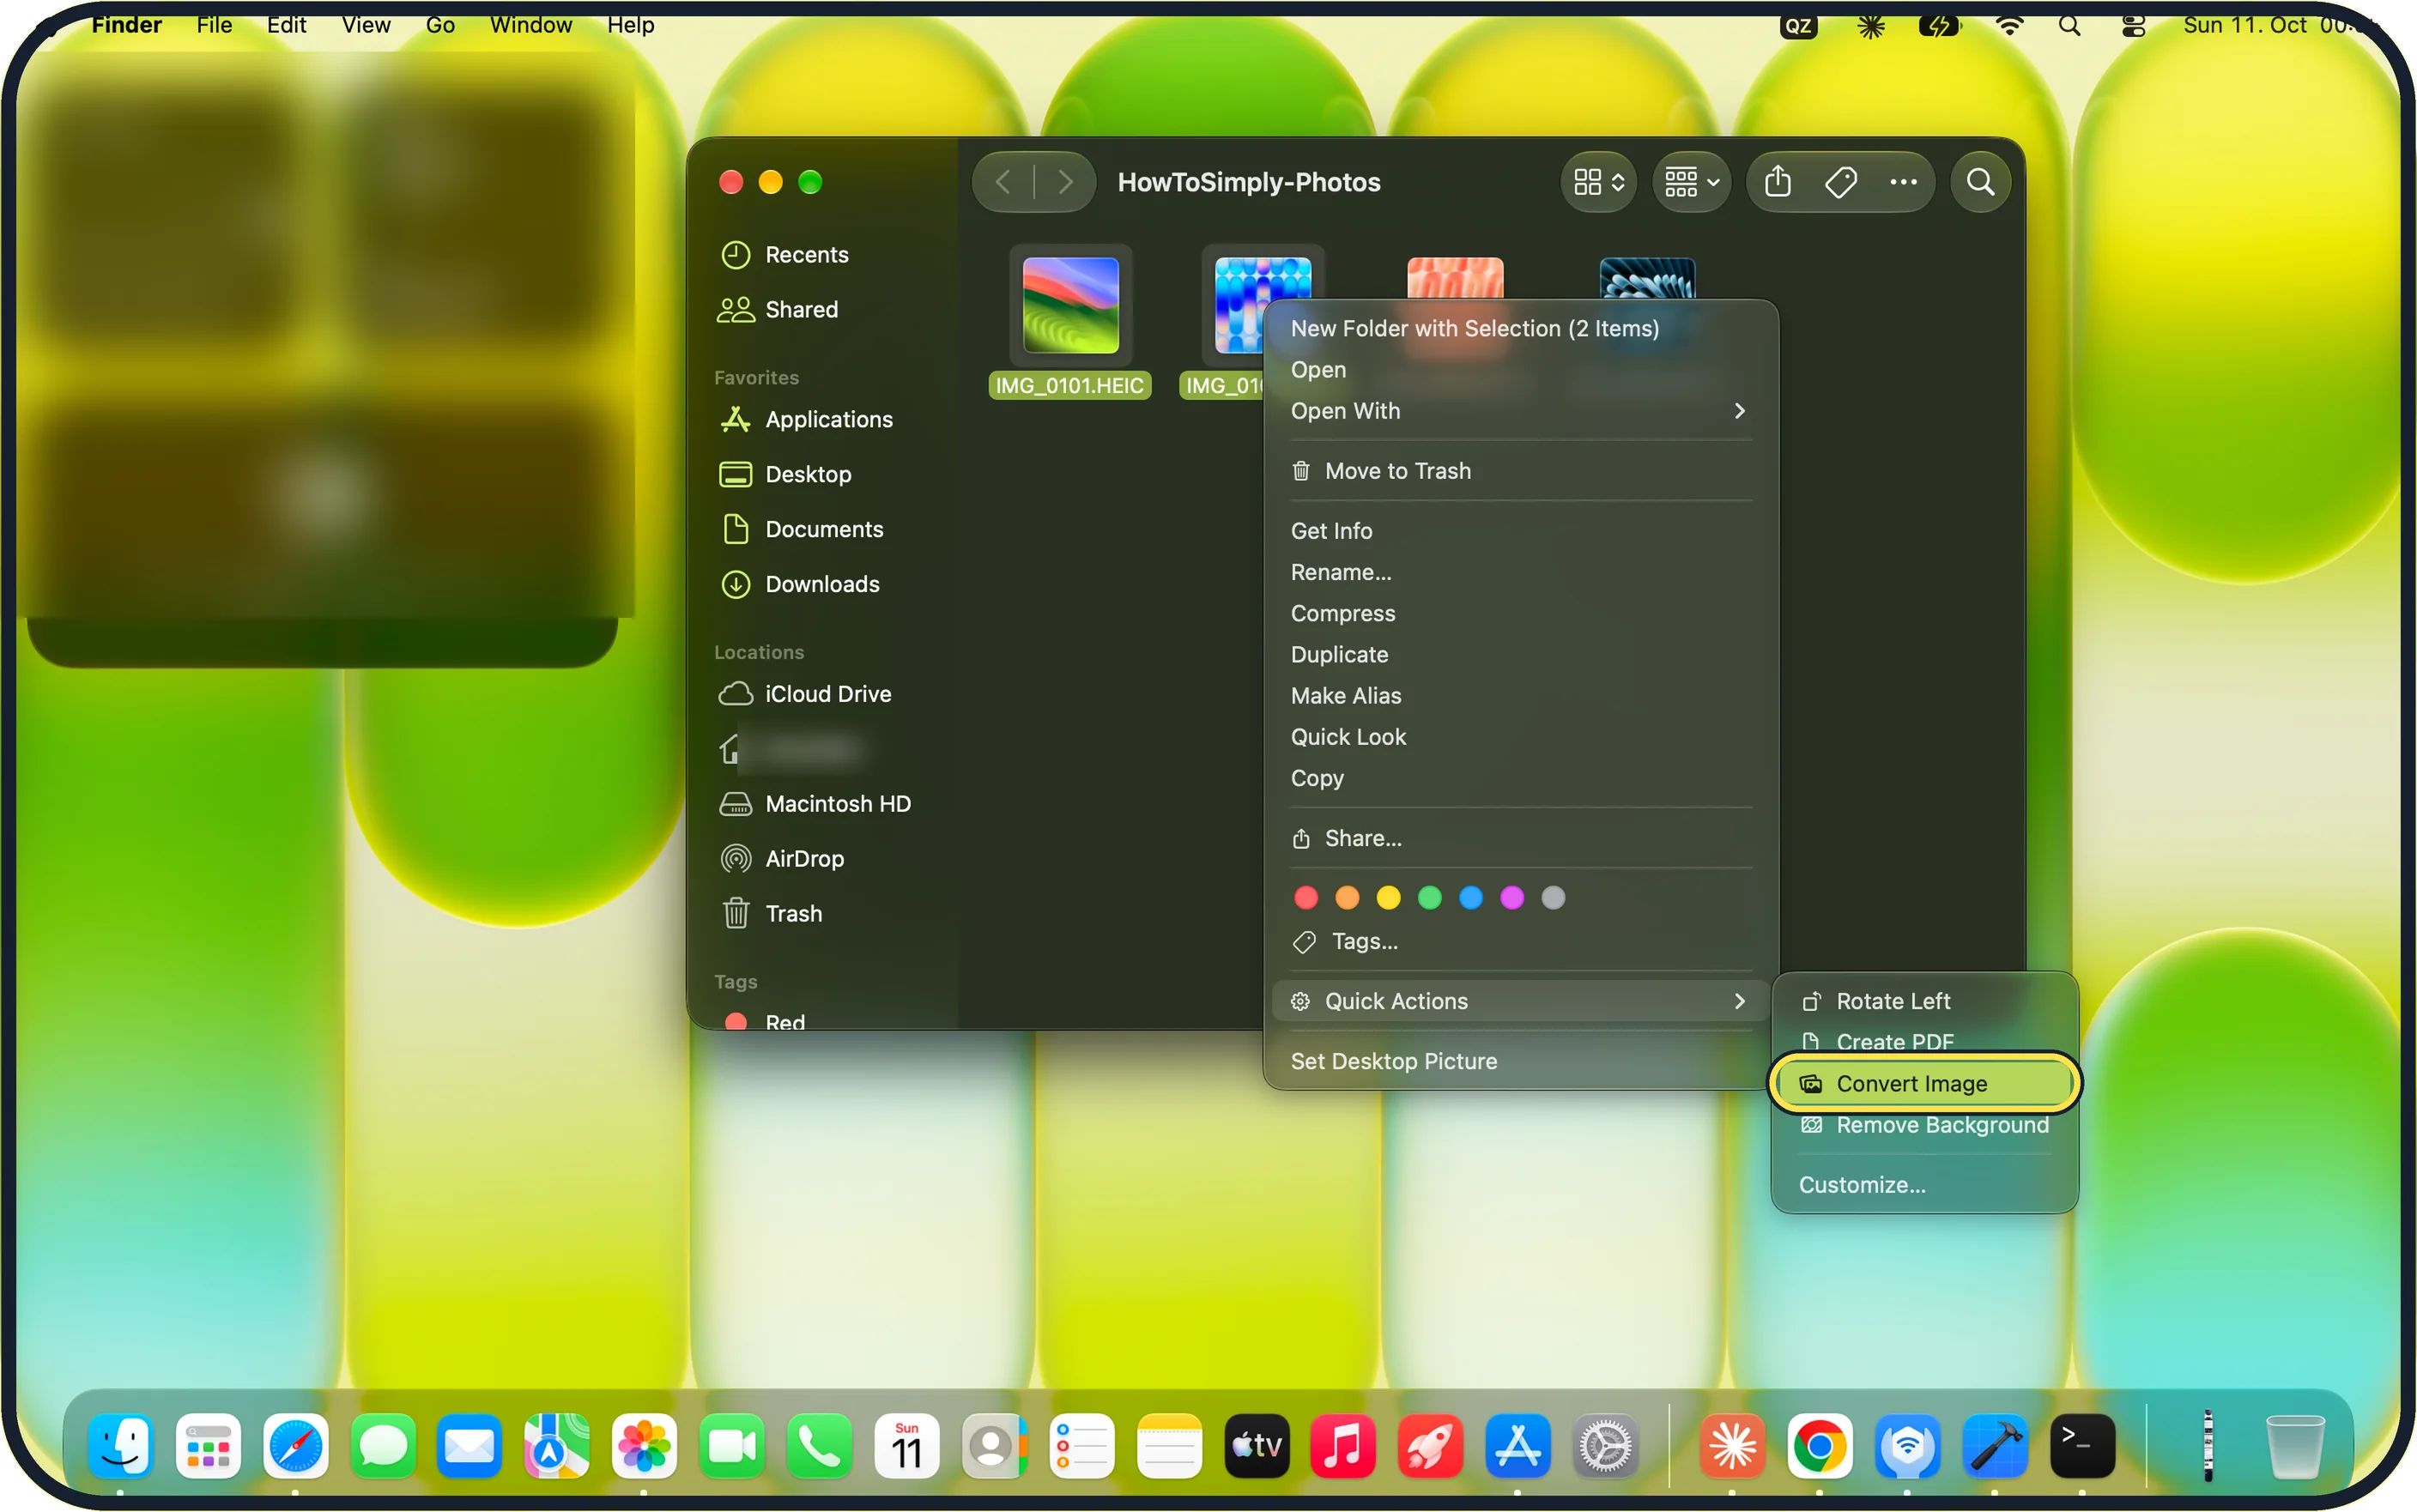
Task: Apply the blue color tag
Action: (1471, 898)
